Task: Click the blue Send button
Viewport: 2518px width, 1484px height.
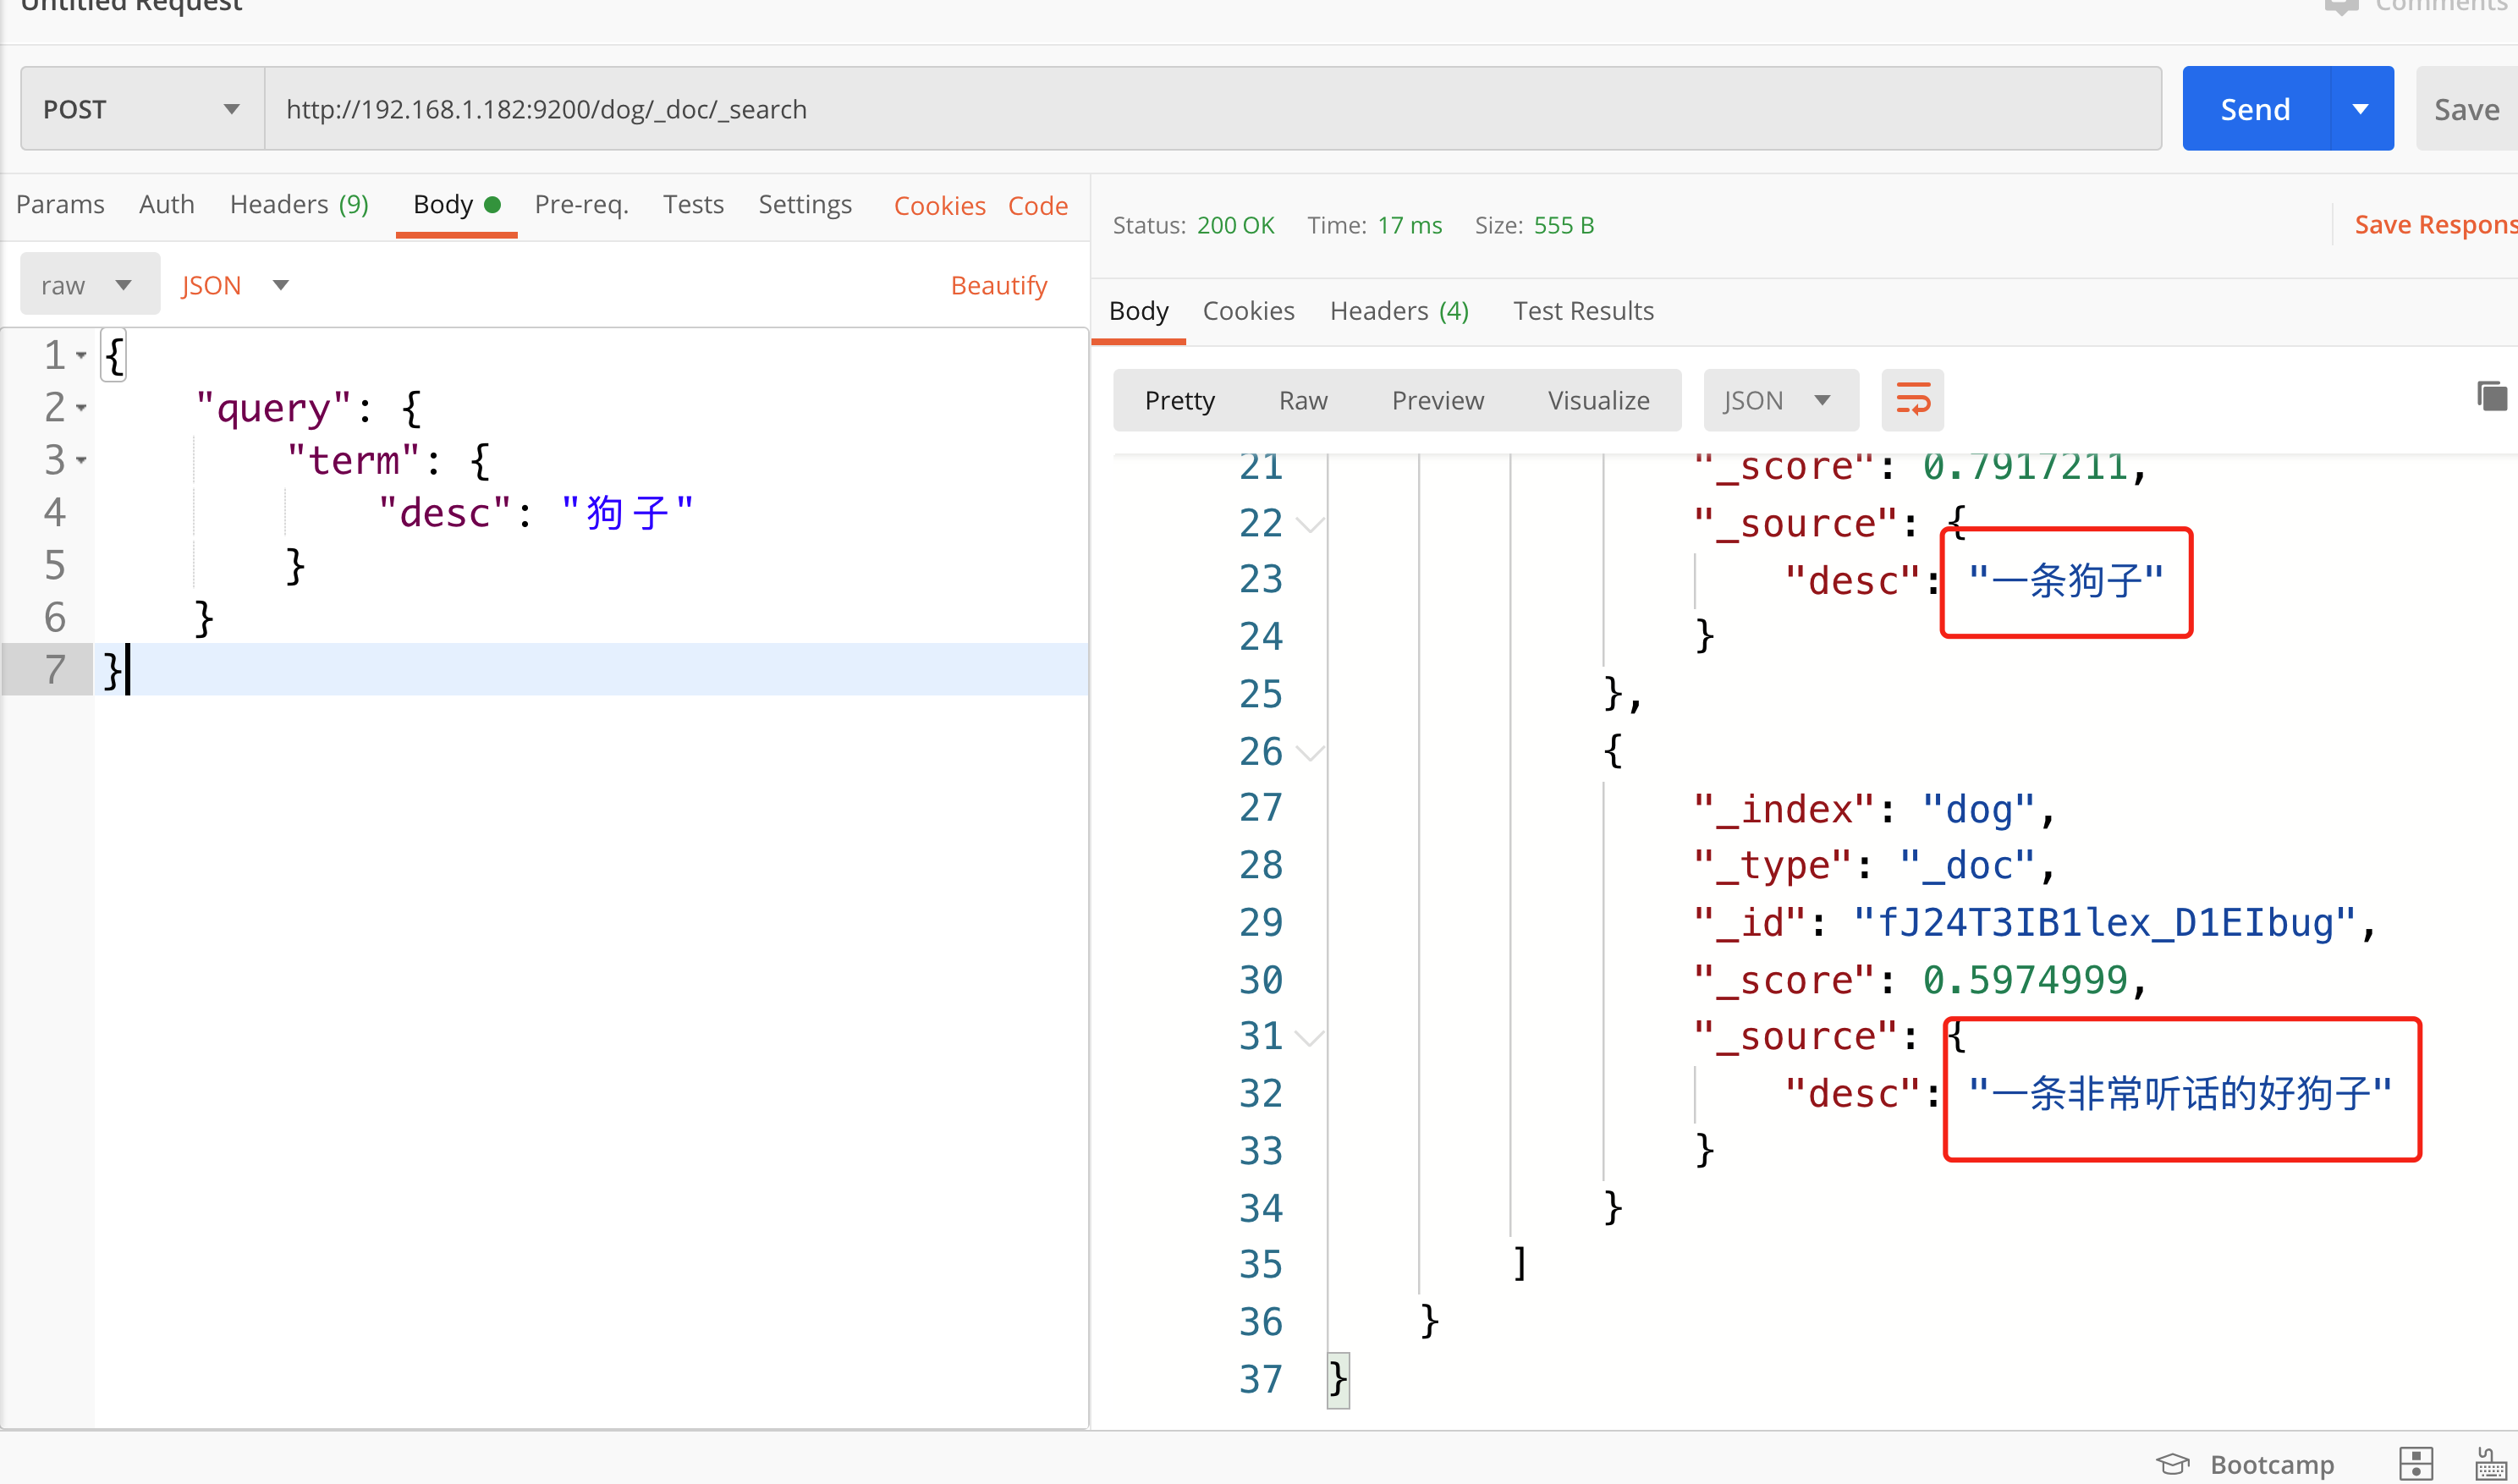Action: [2256, 109]
